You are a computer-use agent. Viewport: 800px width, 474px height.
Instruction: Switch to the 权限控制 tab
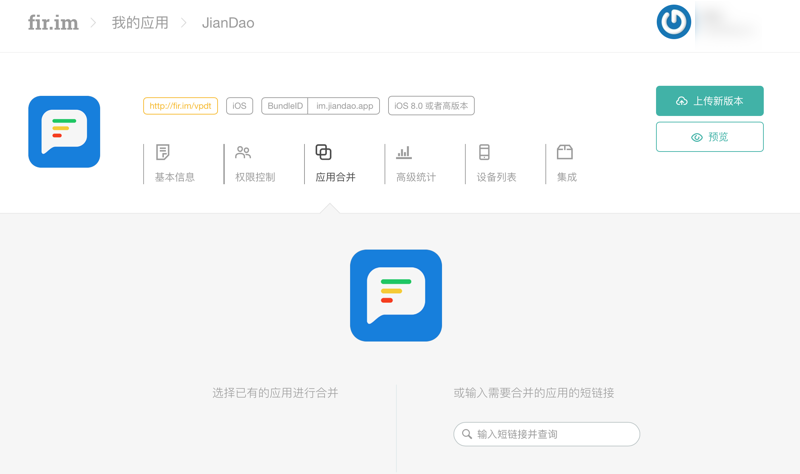255,177
